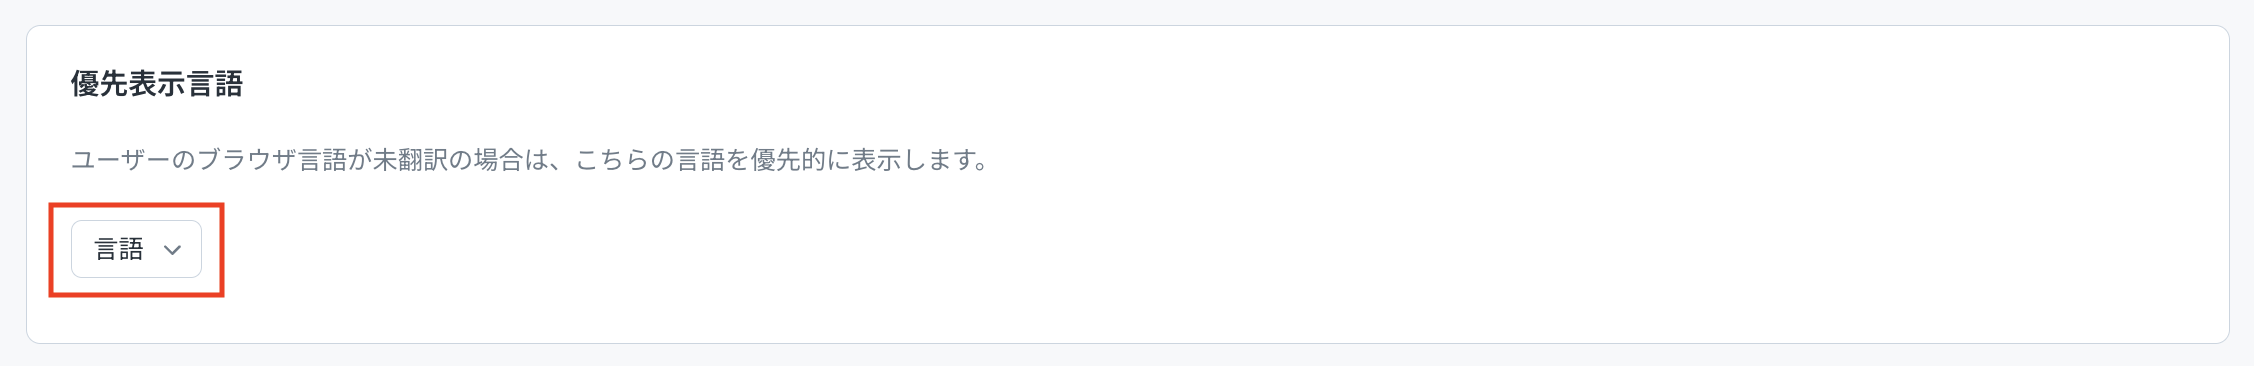Click the description about untranslated browser language
2254x366 pixels.
click(530, 160)
